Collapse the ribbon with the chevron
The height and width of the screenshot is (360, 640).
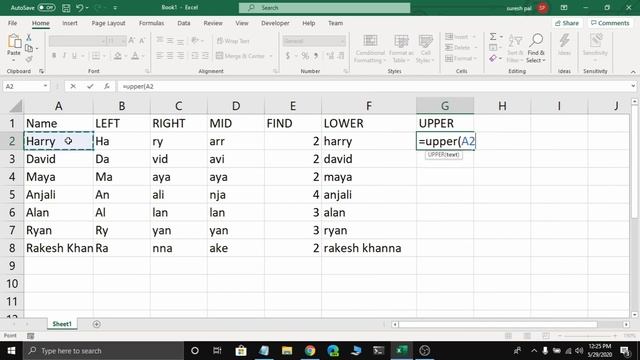[x=633, y=72]
